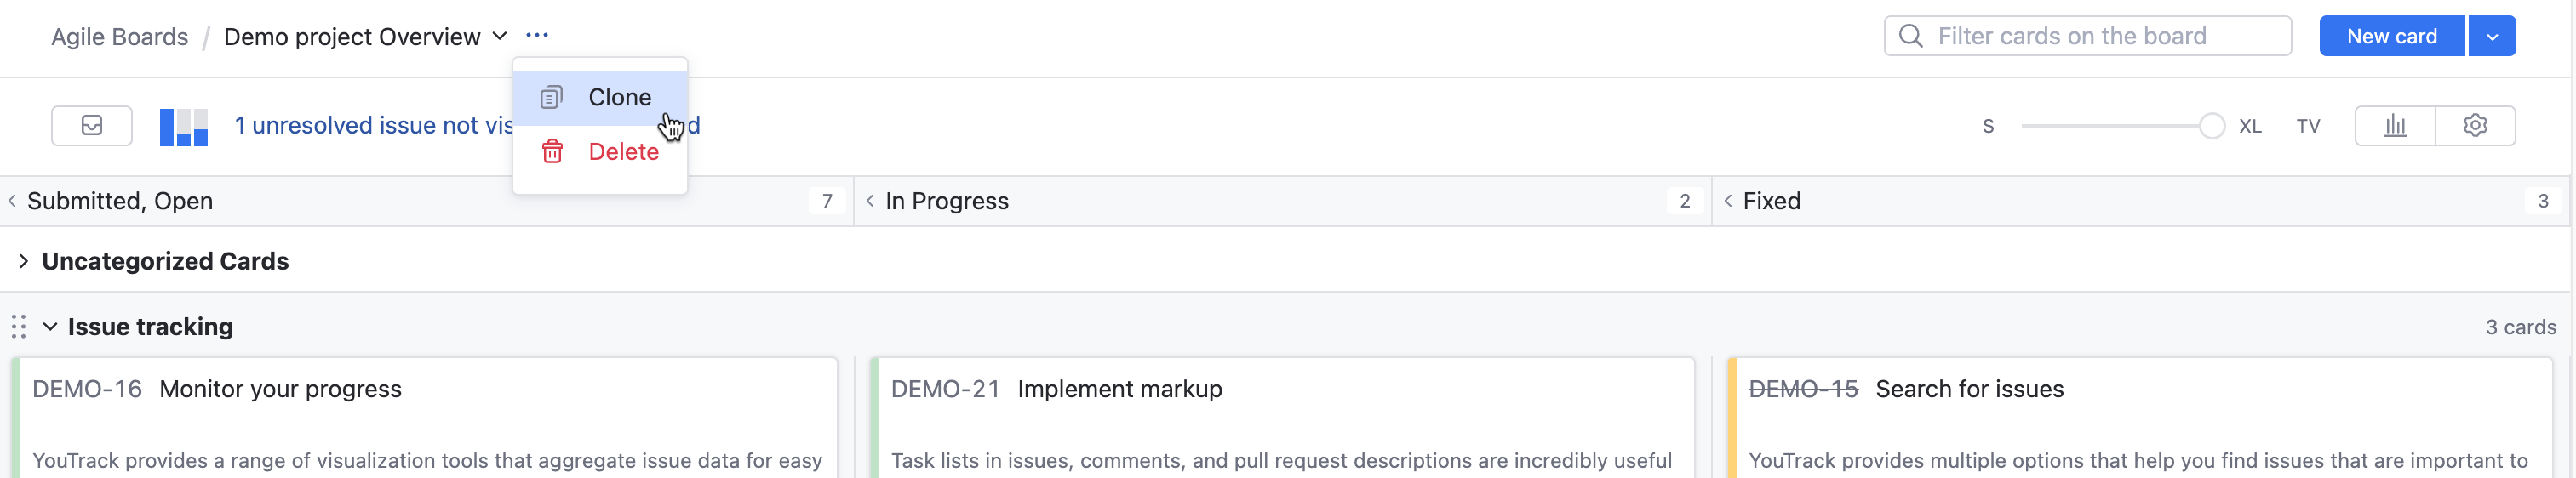Click the card size slider handle
The image size is (2576, 478).
tap(2212, 126)
